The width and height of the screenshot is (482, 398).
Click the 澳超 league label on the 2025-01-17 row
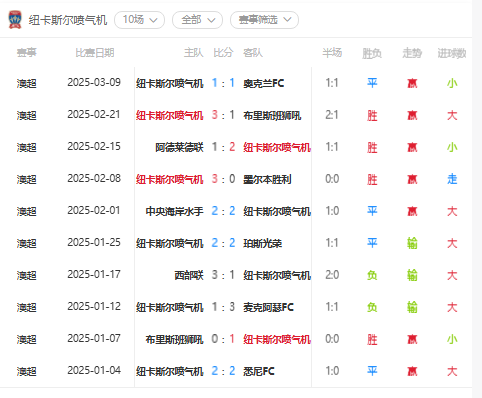coord(27,275)
